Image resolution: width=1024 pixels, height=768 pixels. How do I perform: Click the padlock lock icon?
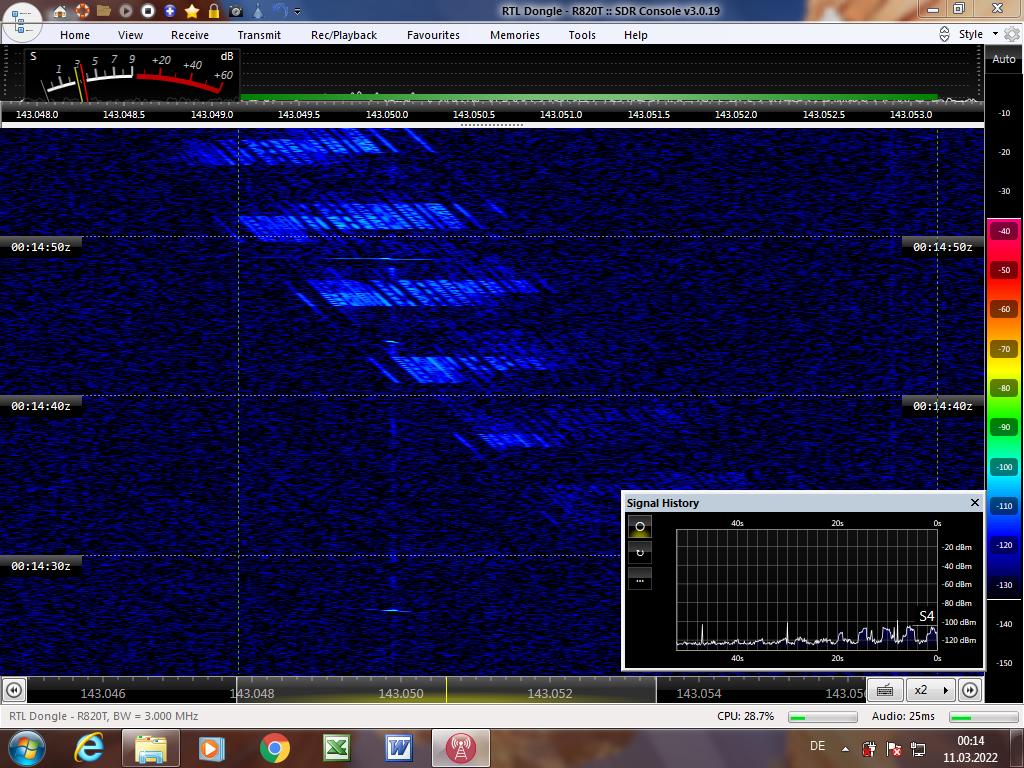214,11
